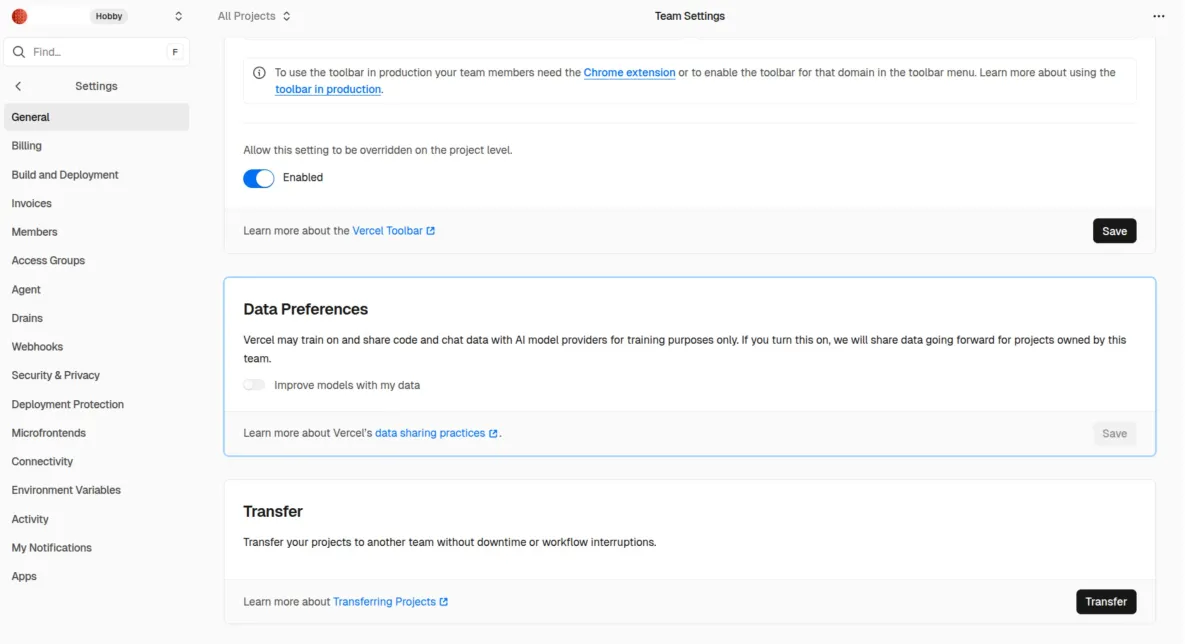Image resolution: width=1185 pixels, height=644 pixels.
Task: Toggle Improve models with my data
Action: pyautogui.click(x=254, y=385)
